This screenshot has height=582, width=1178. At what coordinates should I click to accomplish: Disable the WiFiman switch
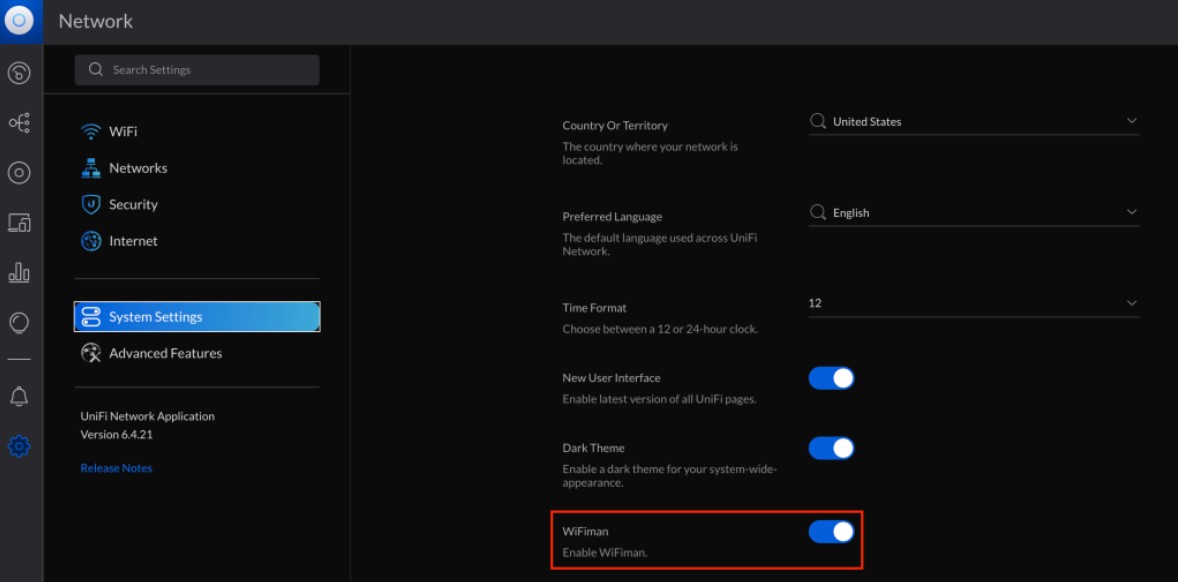click(x=831, y=532)
